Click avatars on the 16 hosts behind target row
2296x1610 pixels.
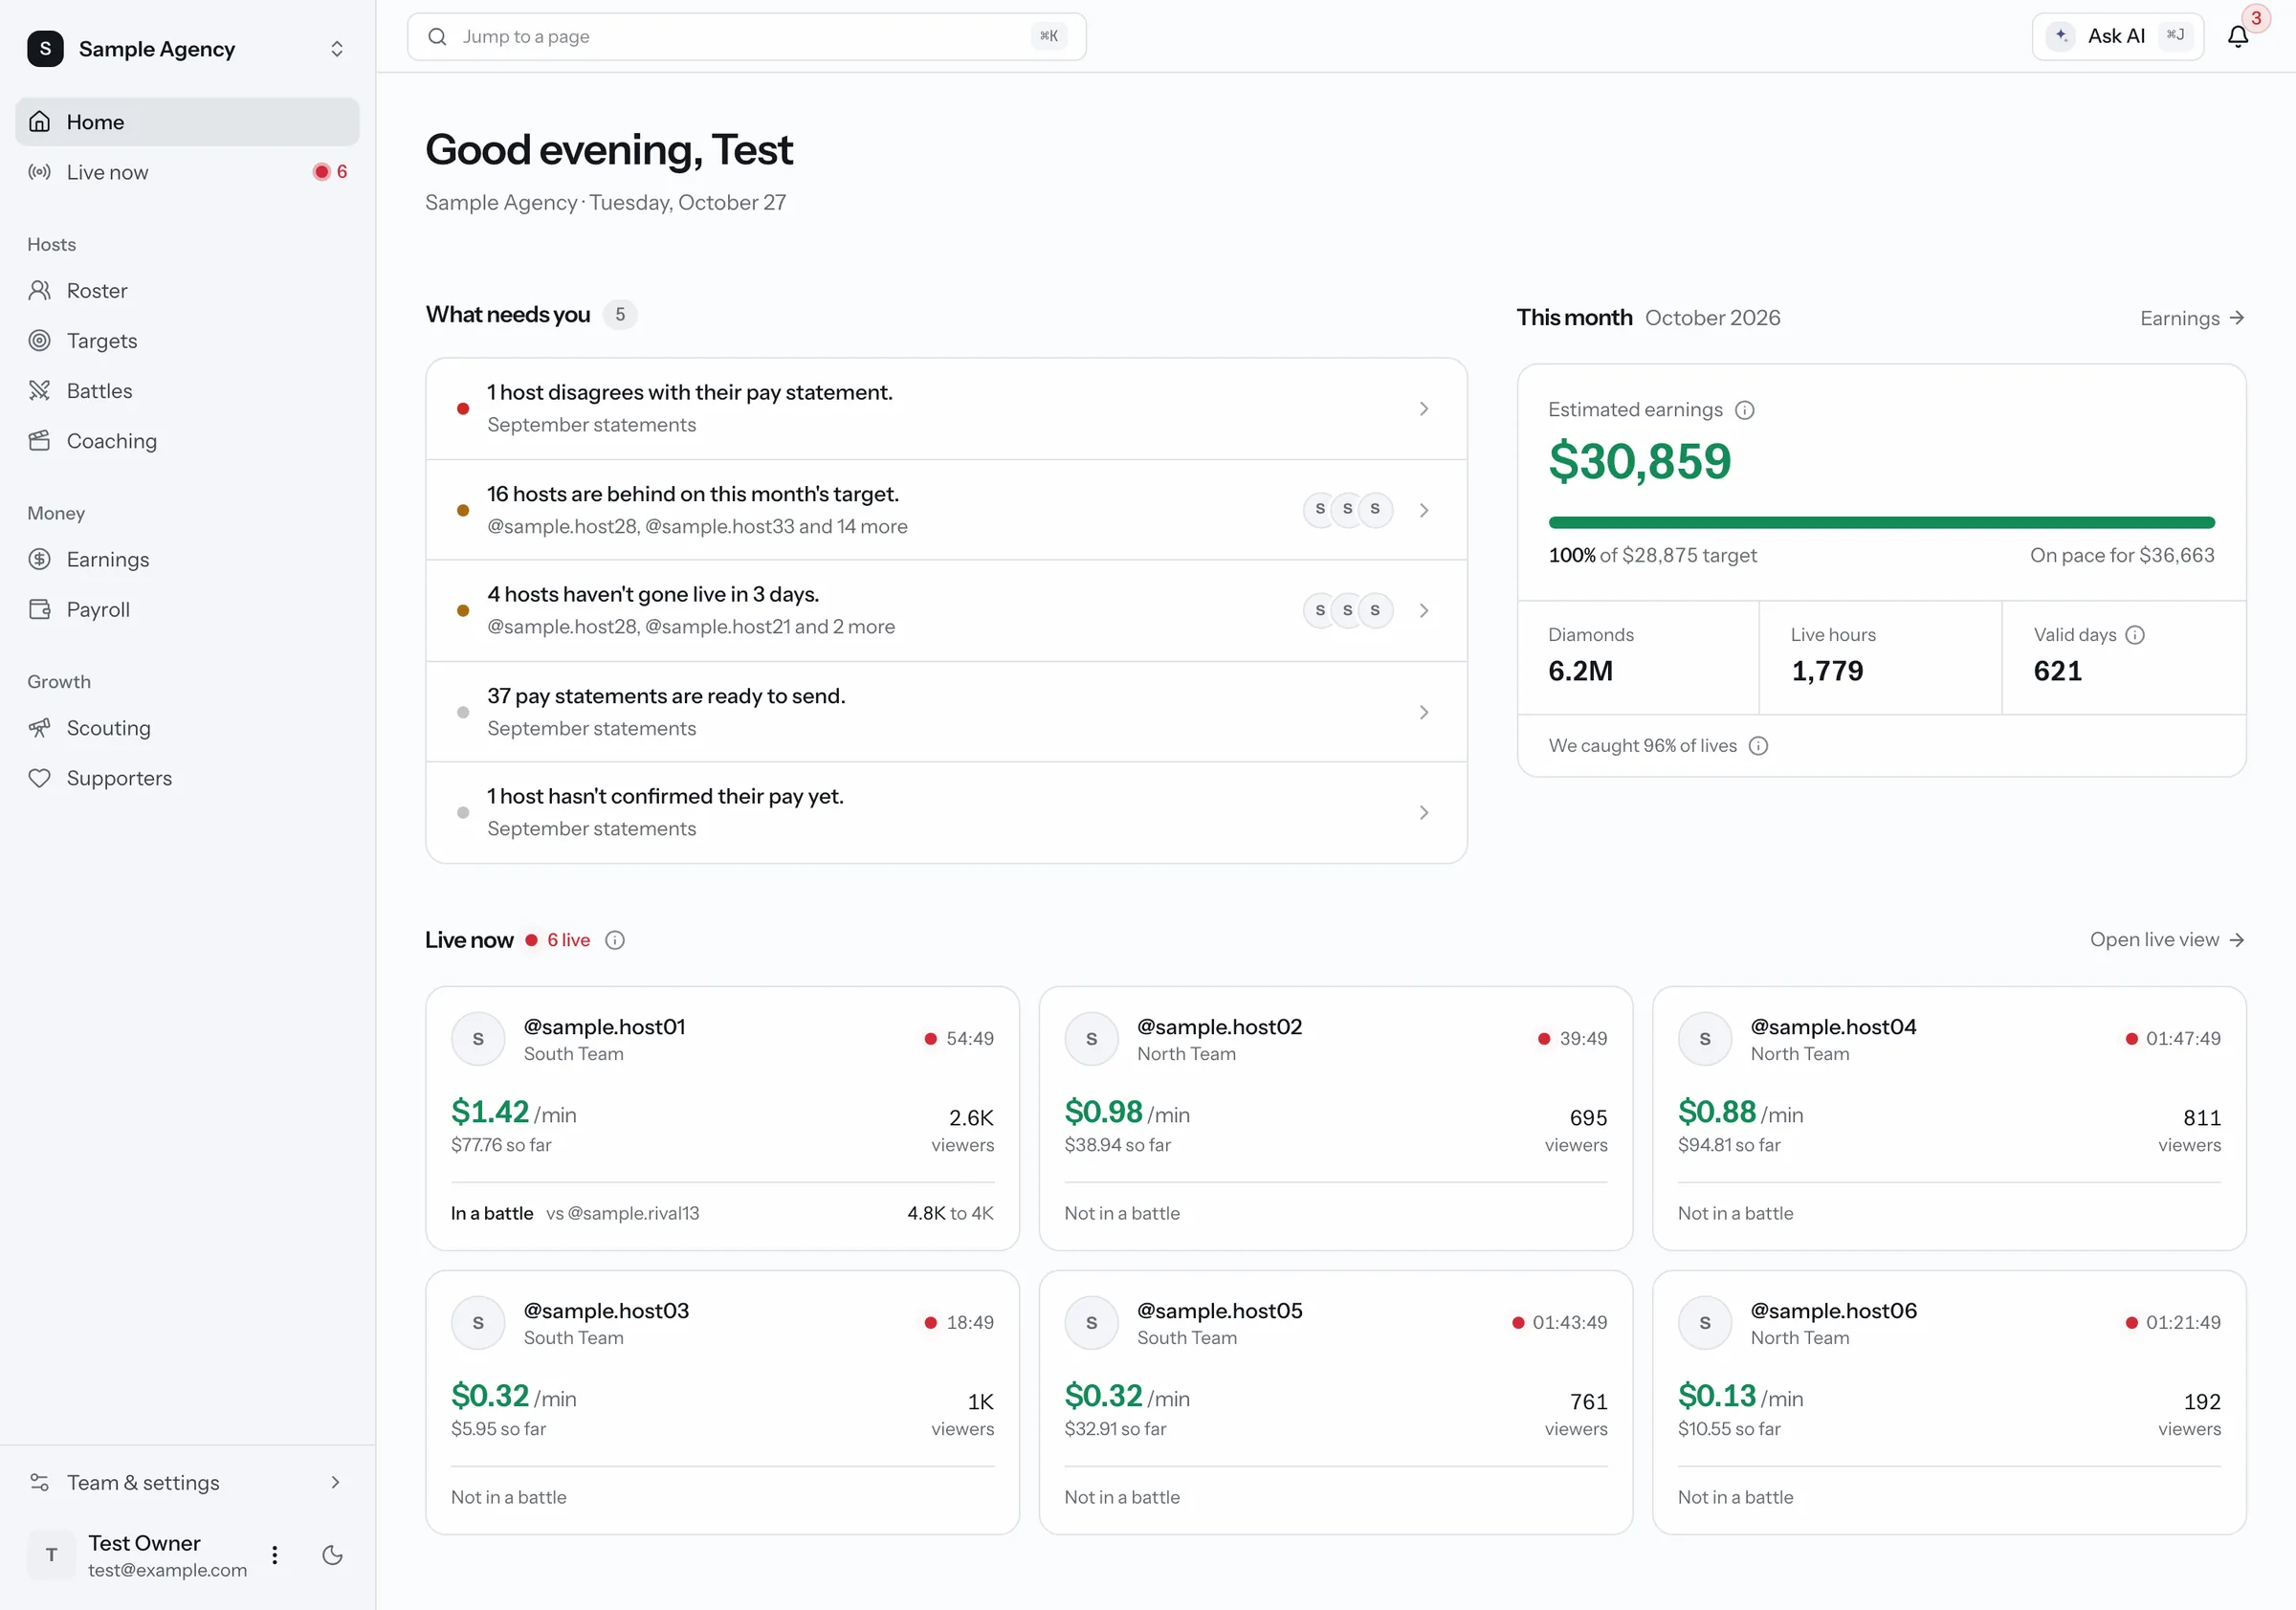pyautogui.click(x=1347, y=510)
